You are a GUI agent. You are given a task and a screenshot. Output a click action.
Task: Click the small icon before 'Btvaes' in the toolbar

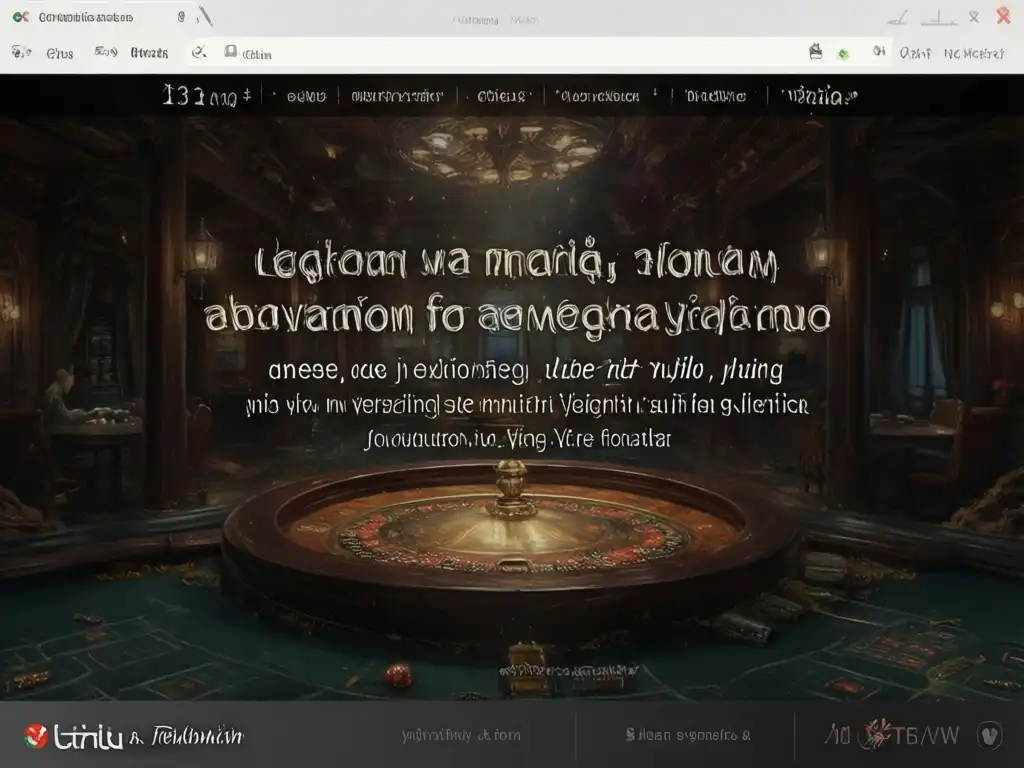[x=106, y=52]
